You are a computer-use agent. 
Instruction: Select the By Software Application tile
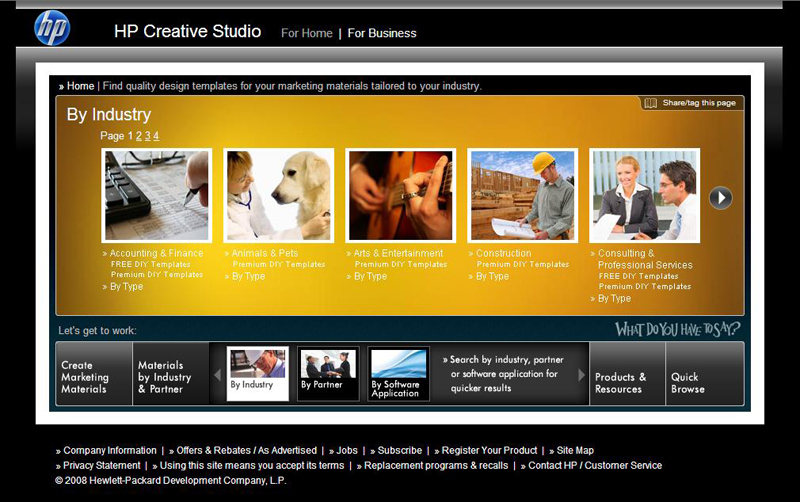point(398,373)
